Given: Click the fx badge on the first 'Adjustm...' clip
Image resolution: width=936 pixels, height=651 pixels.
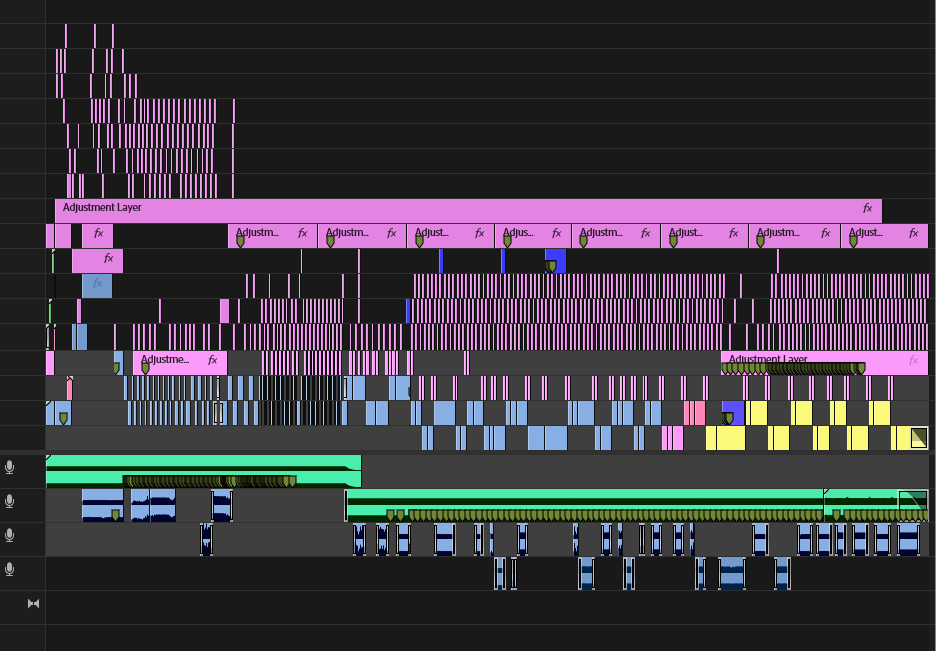Looking at the screenshot, I should (303, 233).
